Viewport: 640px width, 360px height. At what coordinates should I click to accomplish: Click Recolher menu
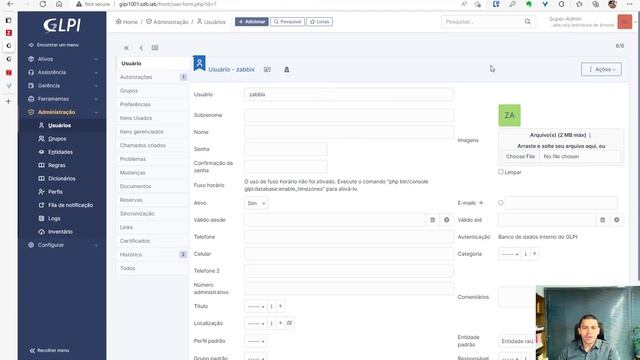point(49,350)
